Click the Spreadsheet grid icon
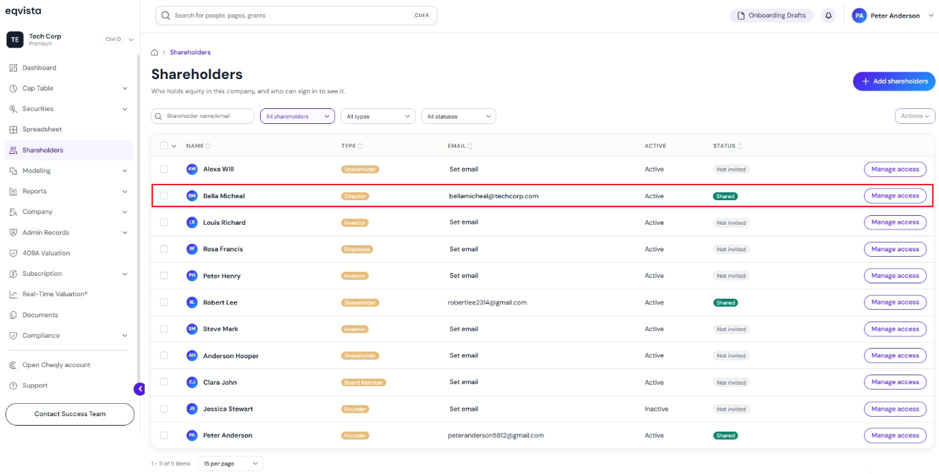 [13, 129]
